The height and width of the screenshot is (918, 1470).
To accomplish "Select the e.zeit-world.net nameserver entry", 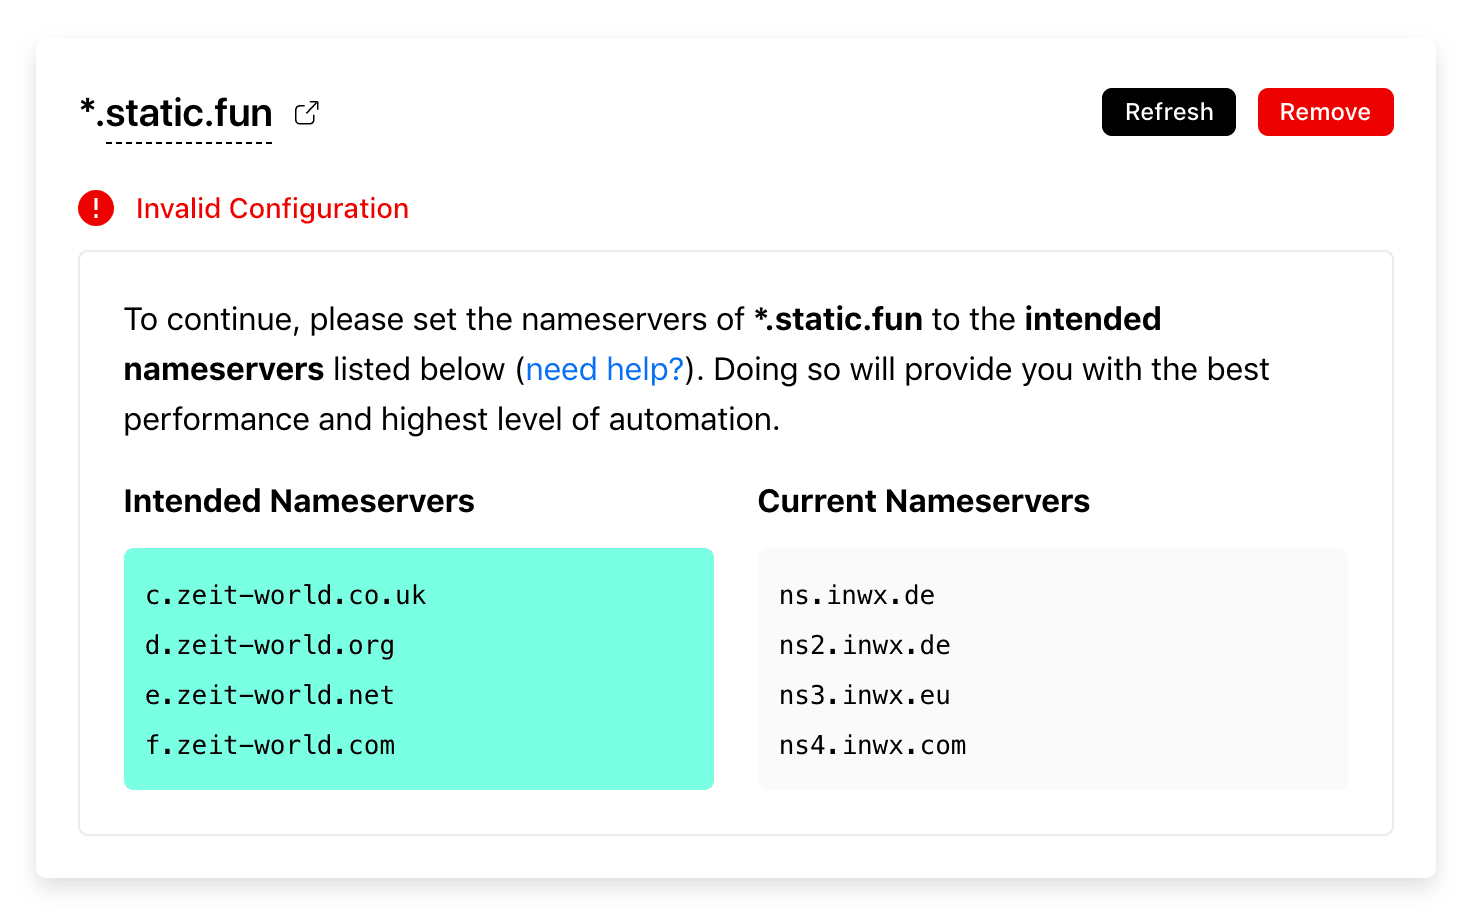I will click(269, 695).
